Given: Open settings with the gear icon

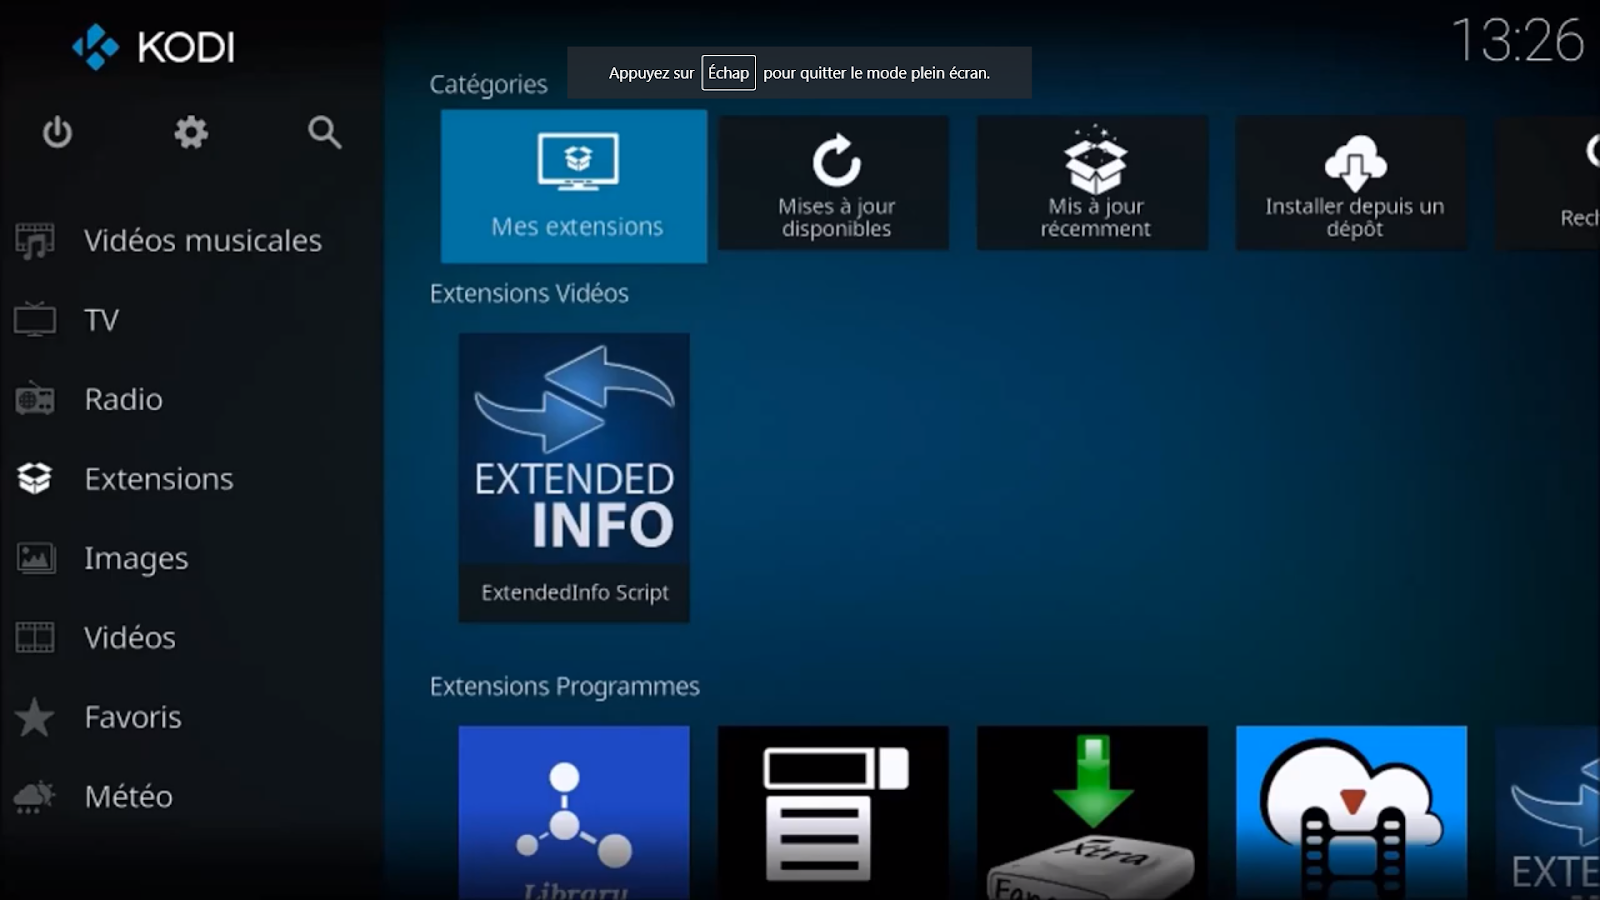Looking at the screenshot, I should coord(191,132).
